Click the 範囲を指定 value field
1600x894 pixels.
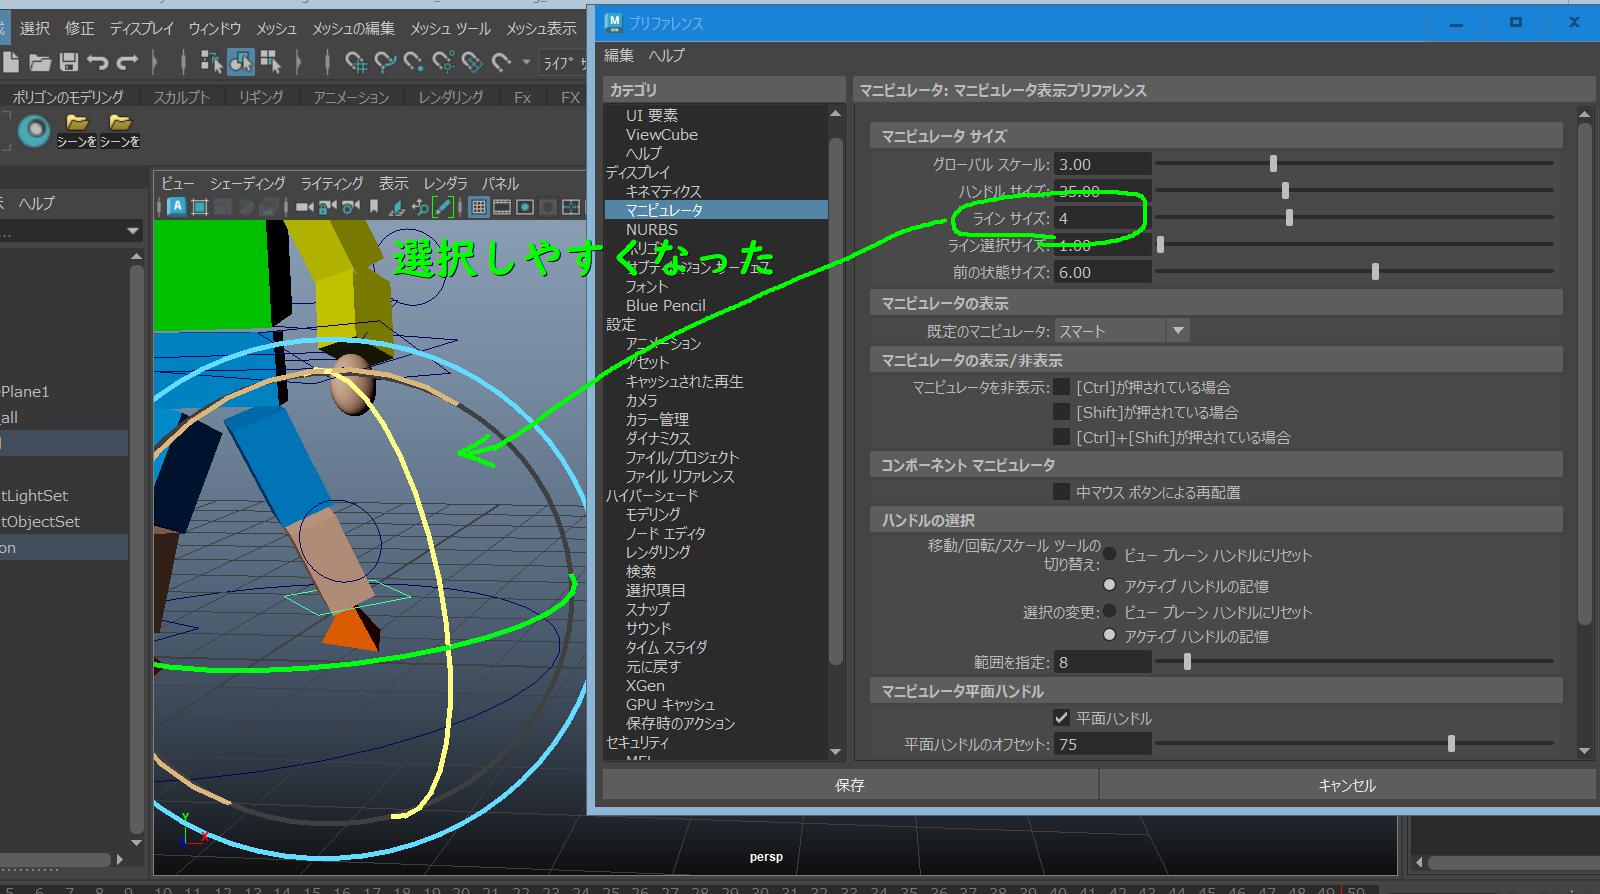tap(1102, 662)
